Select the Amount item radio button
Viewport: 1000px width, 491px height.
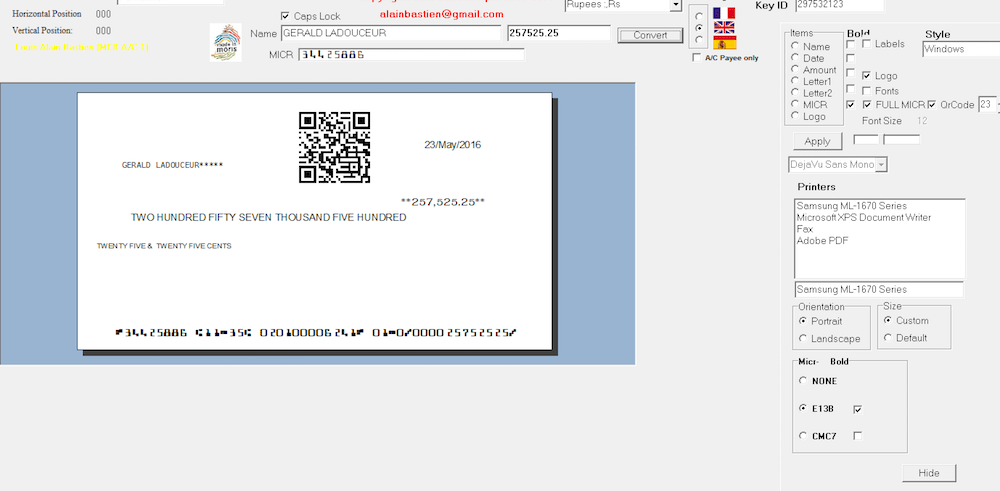[x=795, y=69]
